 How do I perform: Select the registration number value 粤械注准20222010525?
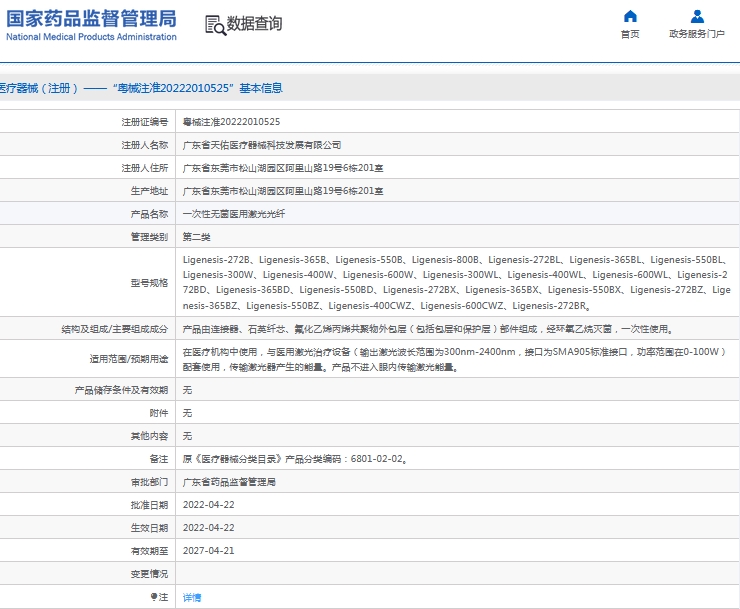point(231,122)
